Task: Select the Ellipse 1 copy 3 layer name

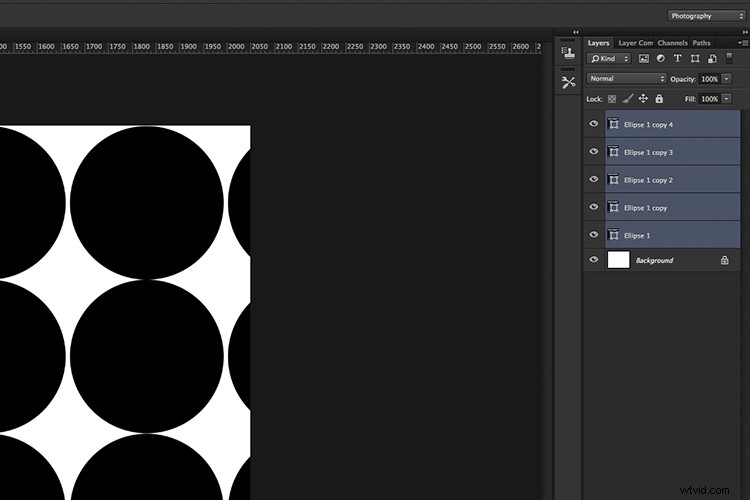Action: pos(648,152)
